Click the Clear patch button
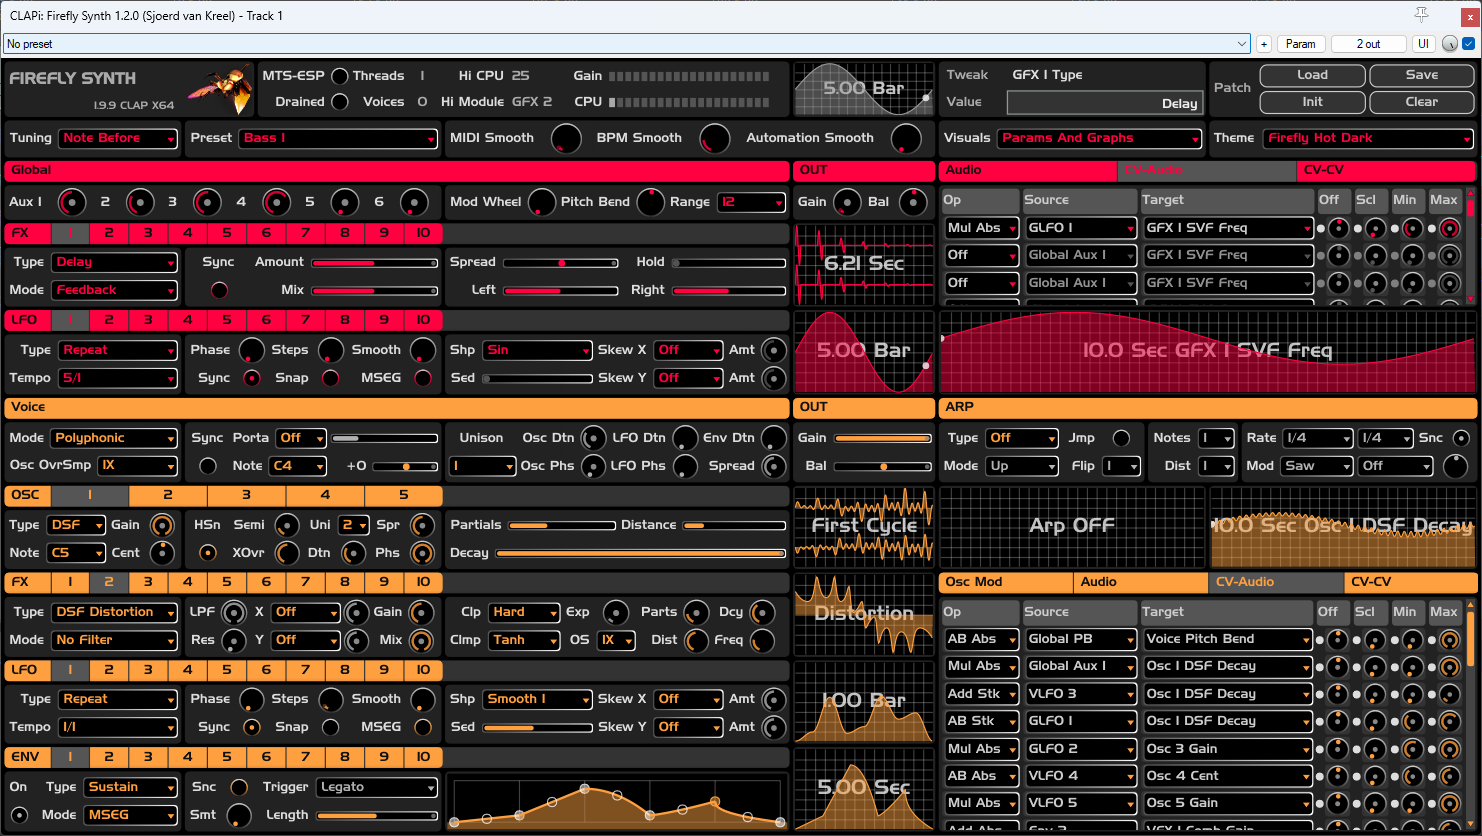 pyautogui.click(x=1421, y=102)
